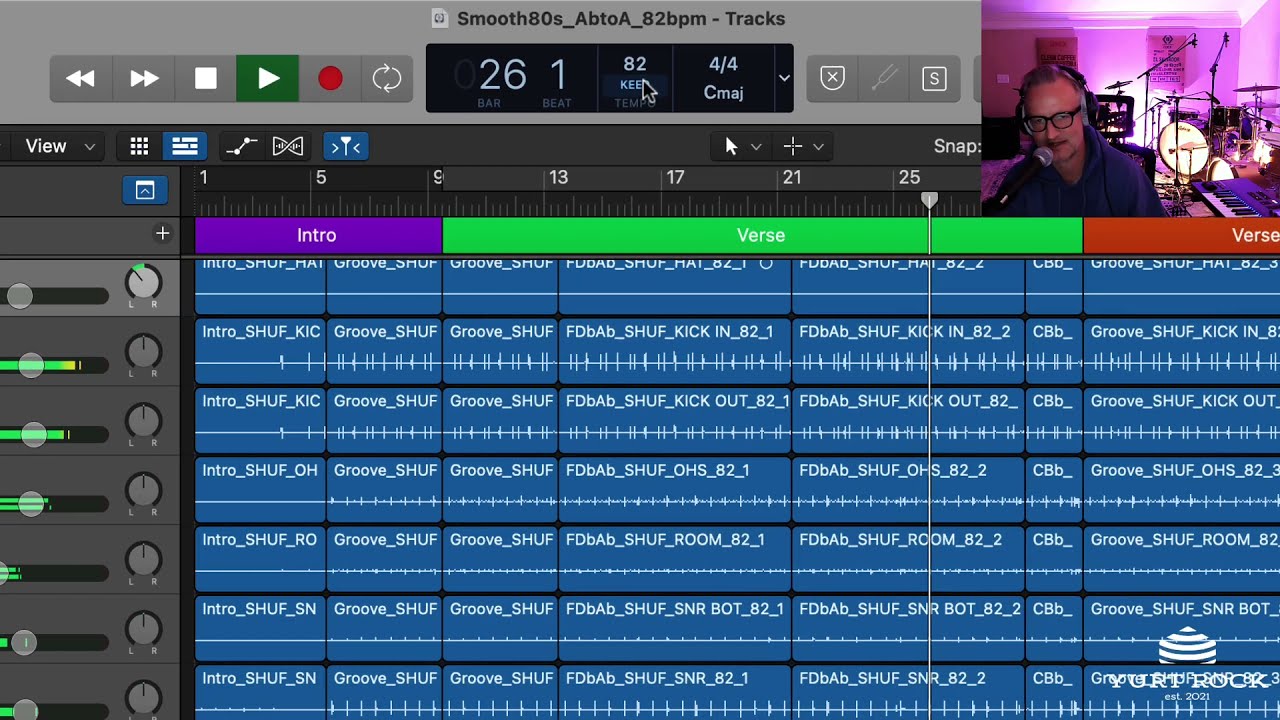Click the Cmaj key signature
The width and height of the screenshot is (1280, 720).
point(723,93)
